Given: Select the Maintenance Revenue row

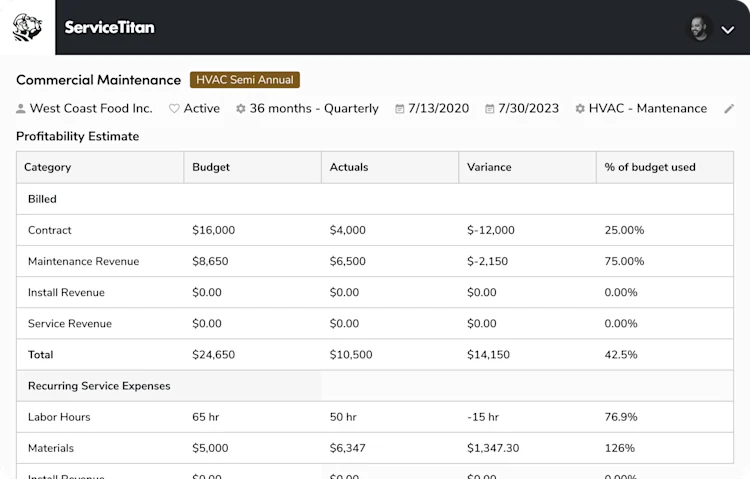Looking at the screenshot, I should (x=375, y=261).
